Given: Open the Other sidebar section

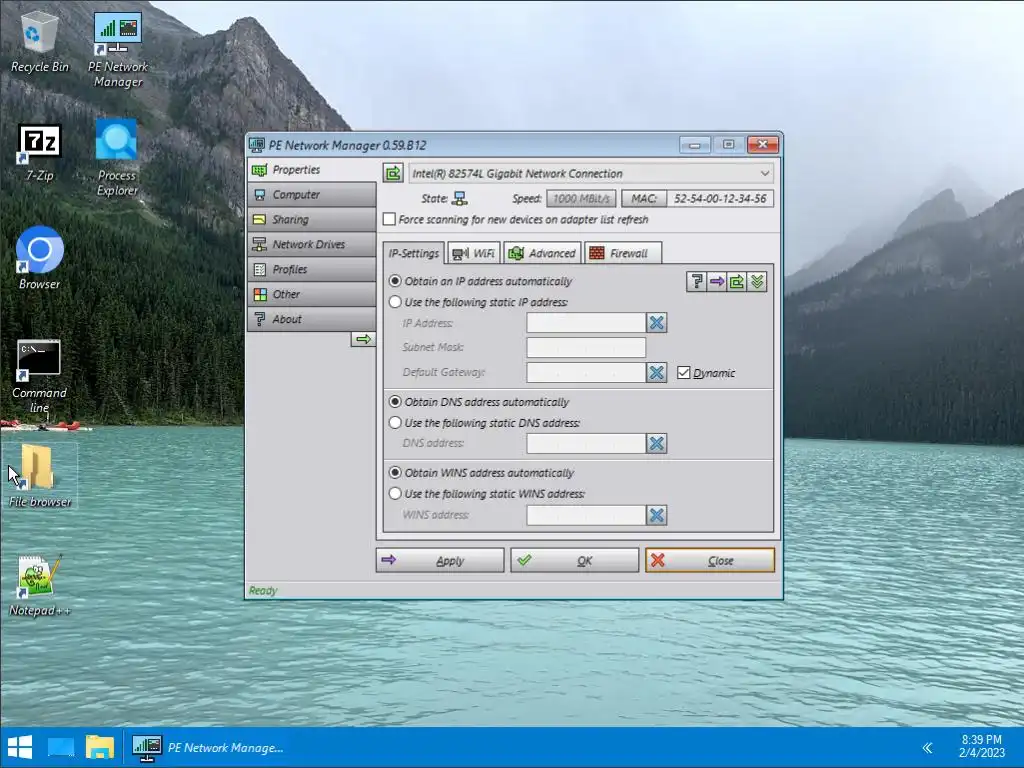Looking at the screenshot, I should (x=312, y=294).
